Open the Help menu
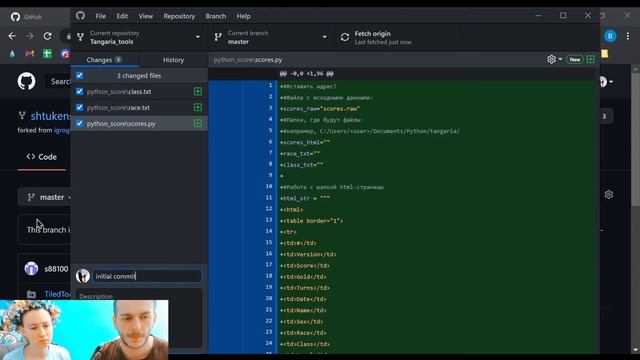The image size is (640, 360). click(x=243, y=16)
